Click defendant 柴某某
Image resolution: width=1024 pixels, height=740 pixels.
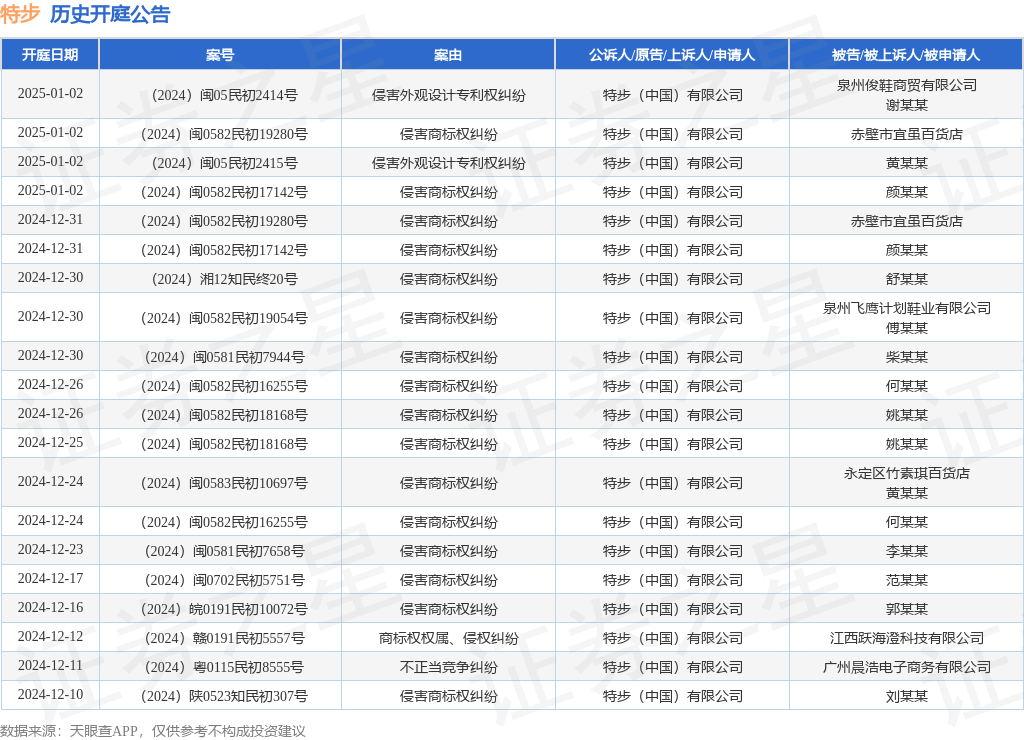point(906,357)
